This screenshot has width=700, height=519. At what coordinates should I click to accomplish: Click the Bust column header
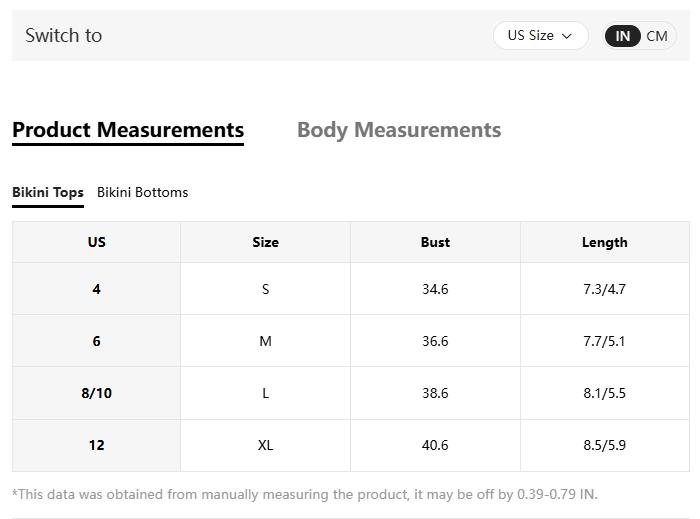click(x=435, y=242)
